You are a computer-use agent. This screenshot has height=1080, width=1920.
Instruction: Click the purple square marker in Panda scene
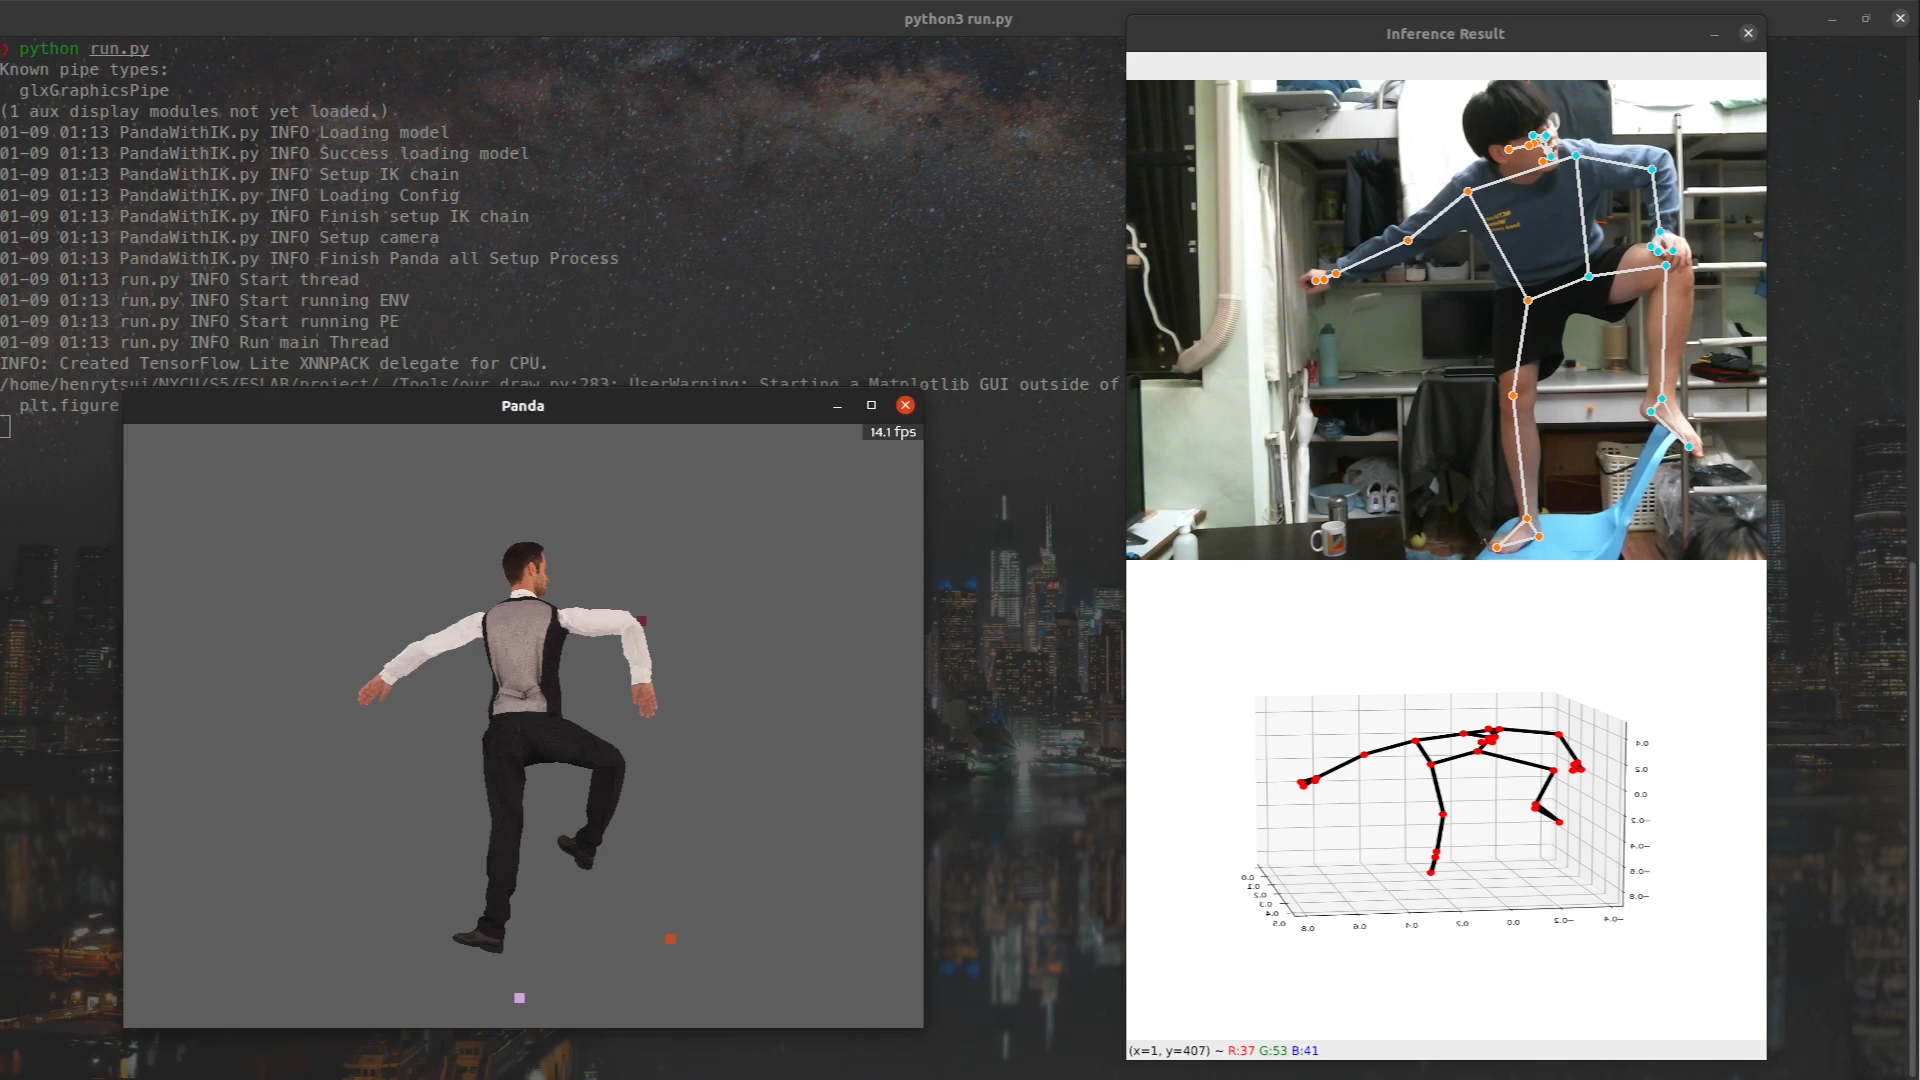pos(519,997)
